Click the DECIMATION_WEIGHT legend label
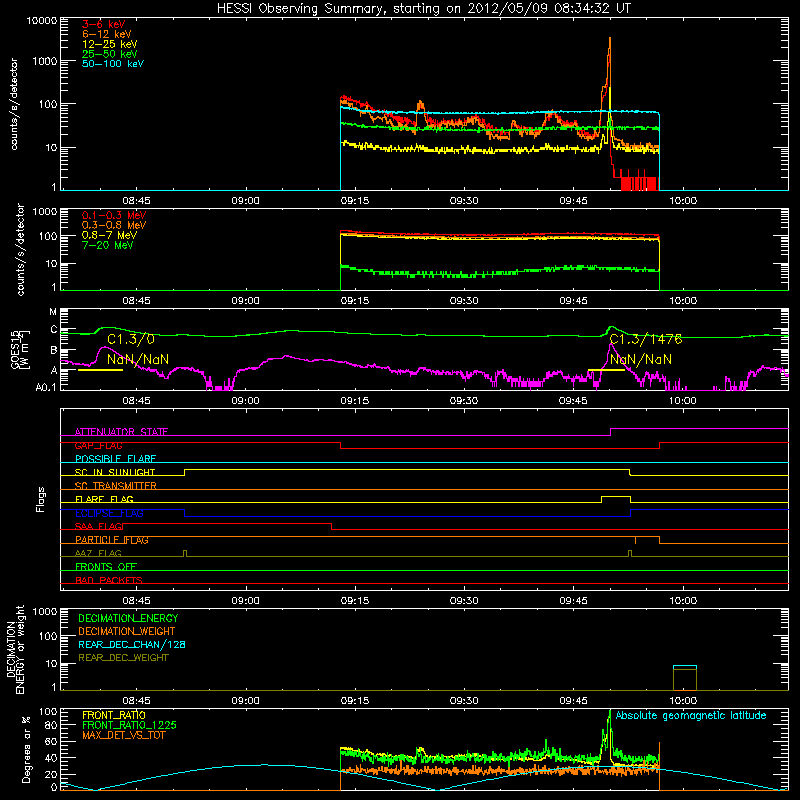This screenshot has width=800, height=800. point(127,631)
